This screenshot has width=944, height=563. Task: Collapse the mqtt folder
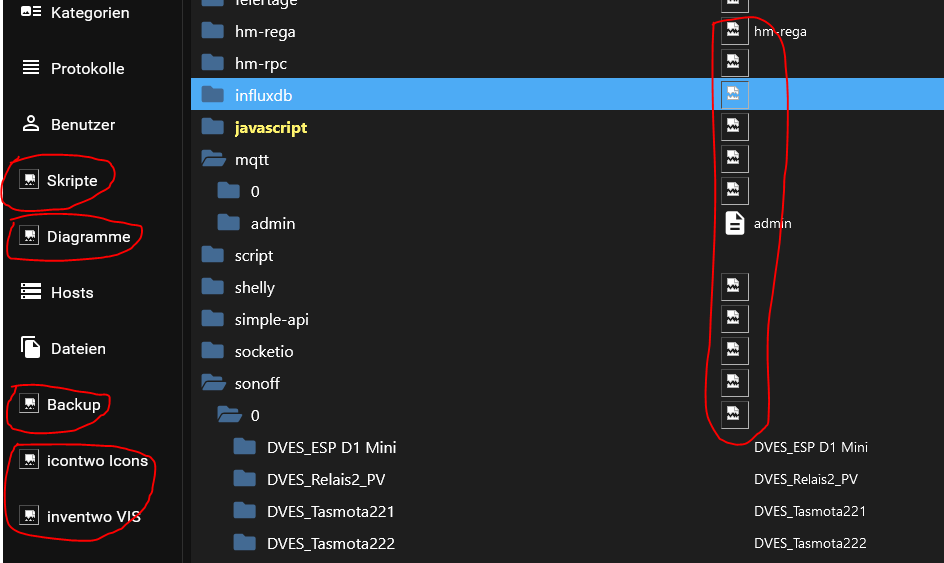[212, 160]
